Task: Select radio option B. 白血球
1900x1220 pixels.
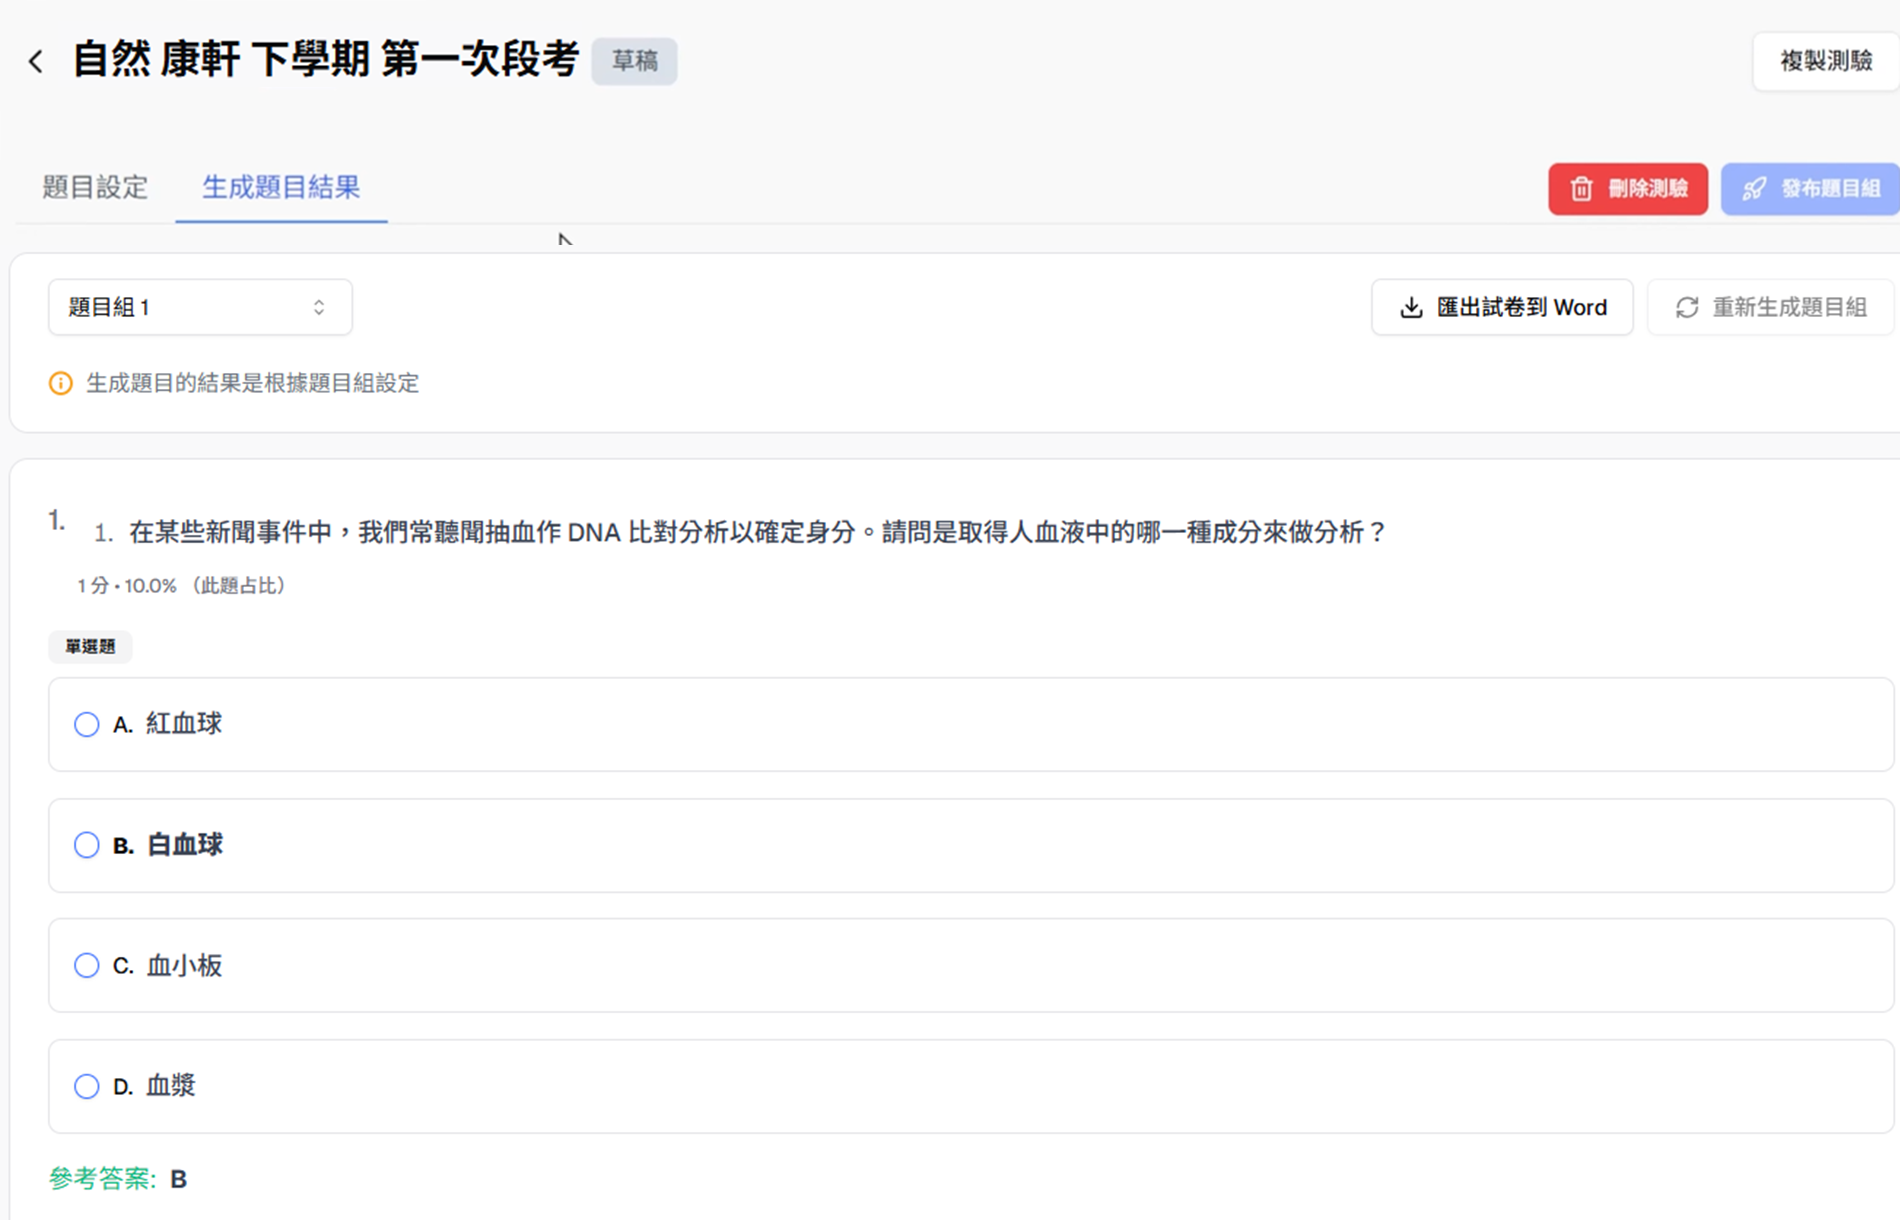Action: pos(87,845)
